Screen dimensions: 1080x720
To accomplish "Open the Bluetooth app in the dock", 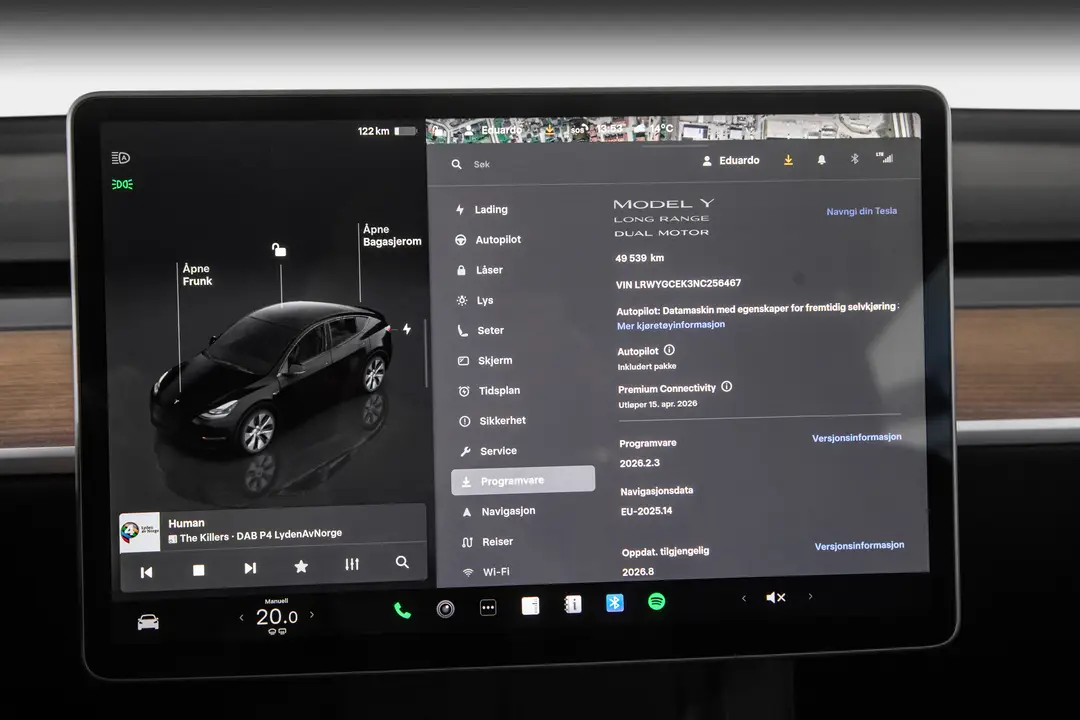I will 615,603.
